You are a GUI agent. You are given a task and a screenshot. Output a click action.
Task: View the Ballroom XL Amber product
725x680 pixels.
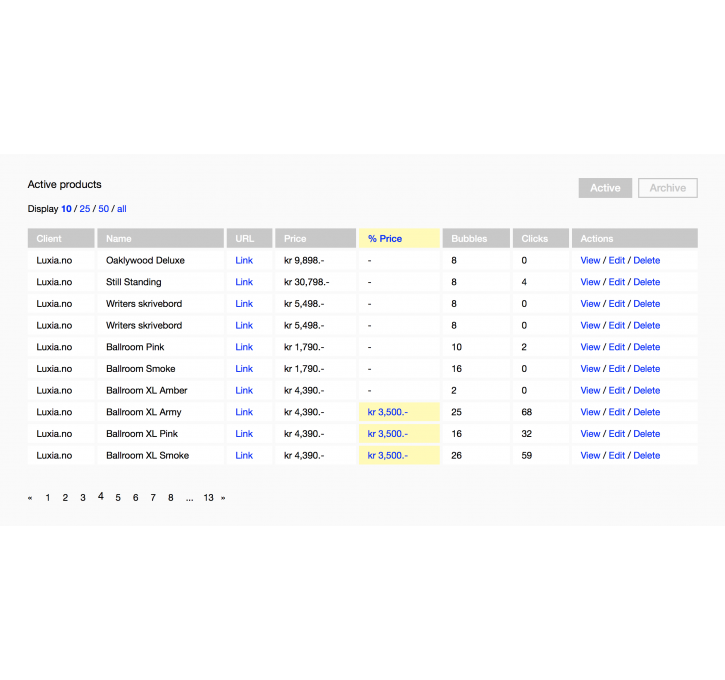[590, 390]
